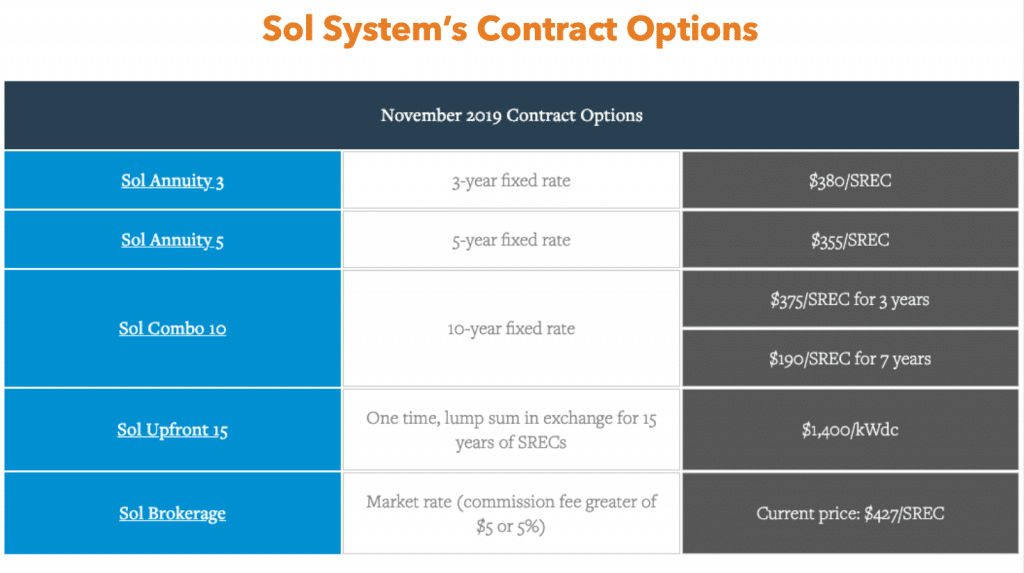Visit the Sol Brokerage link
The height and width of the screenshot is (573, 1024).
(172, 514)
